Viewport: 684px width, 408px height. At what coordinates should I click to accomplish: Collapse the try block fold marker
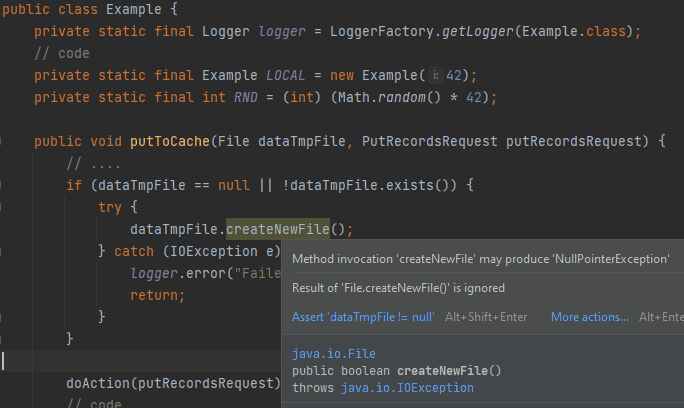[1, 207]
